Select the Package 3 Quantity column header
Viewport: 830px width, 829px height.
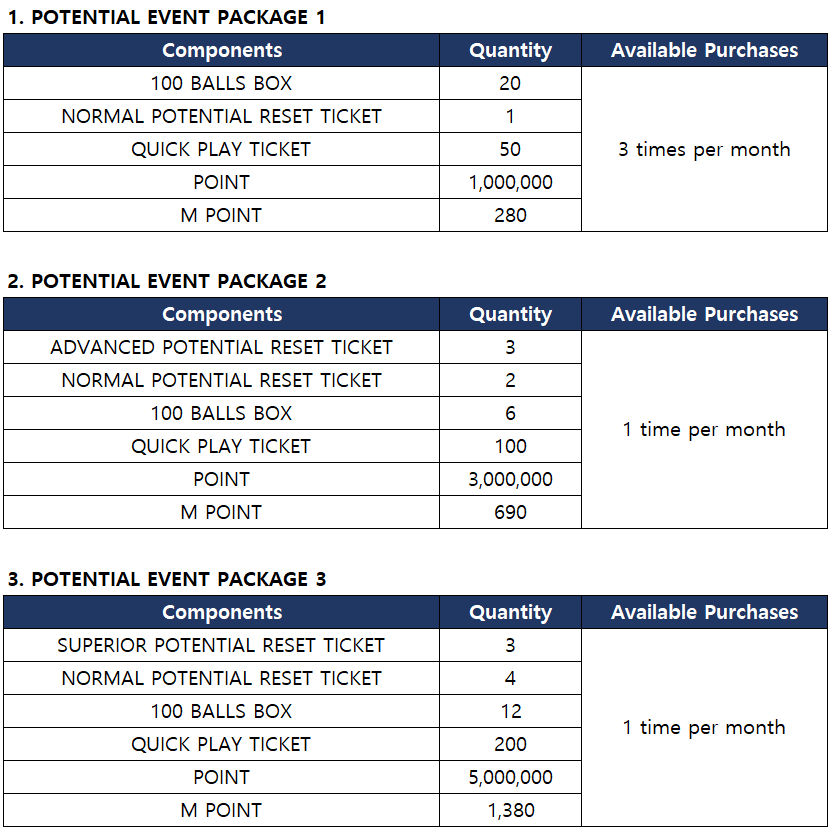point(510,612)
